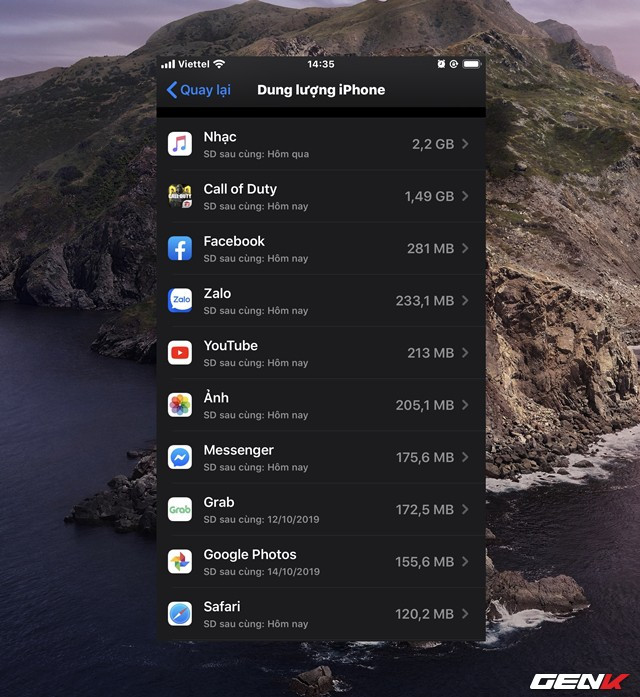
Task: Click the 213 MB size value
Action: (x=431, y=353)
